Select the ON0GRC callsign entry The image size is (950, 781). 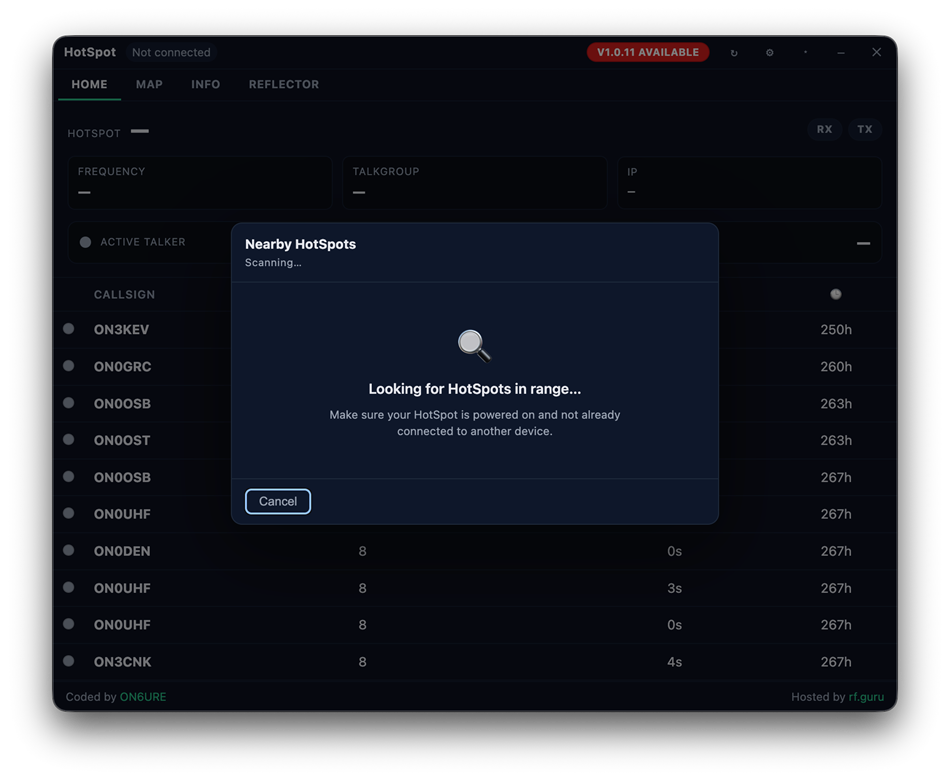tap(122, 367)
